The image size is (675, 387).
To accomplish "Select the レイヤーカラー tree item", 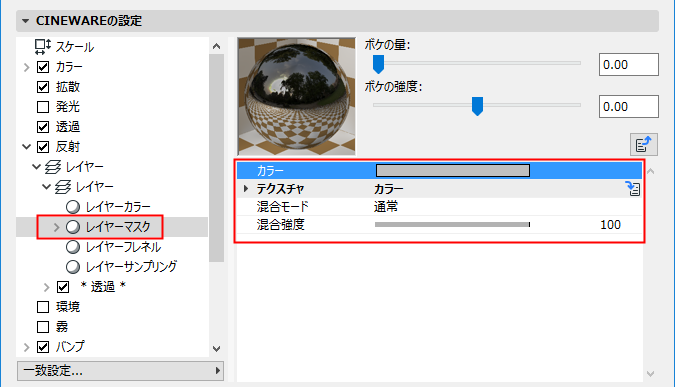I will (118, 207).
